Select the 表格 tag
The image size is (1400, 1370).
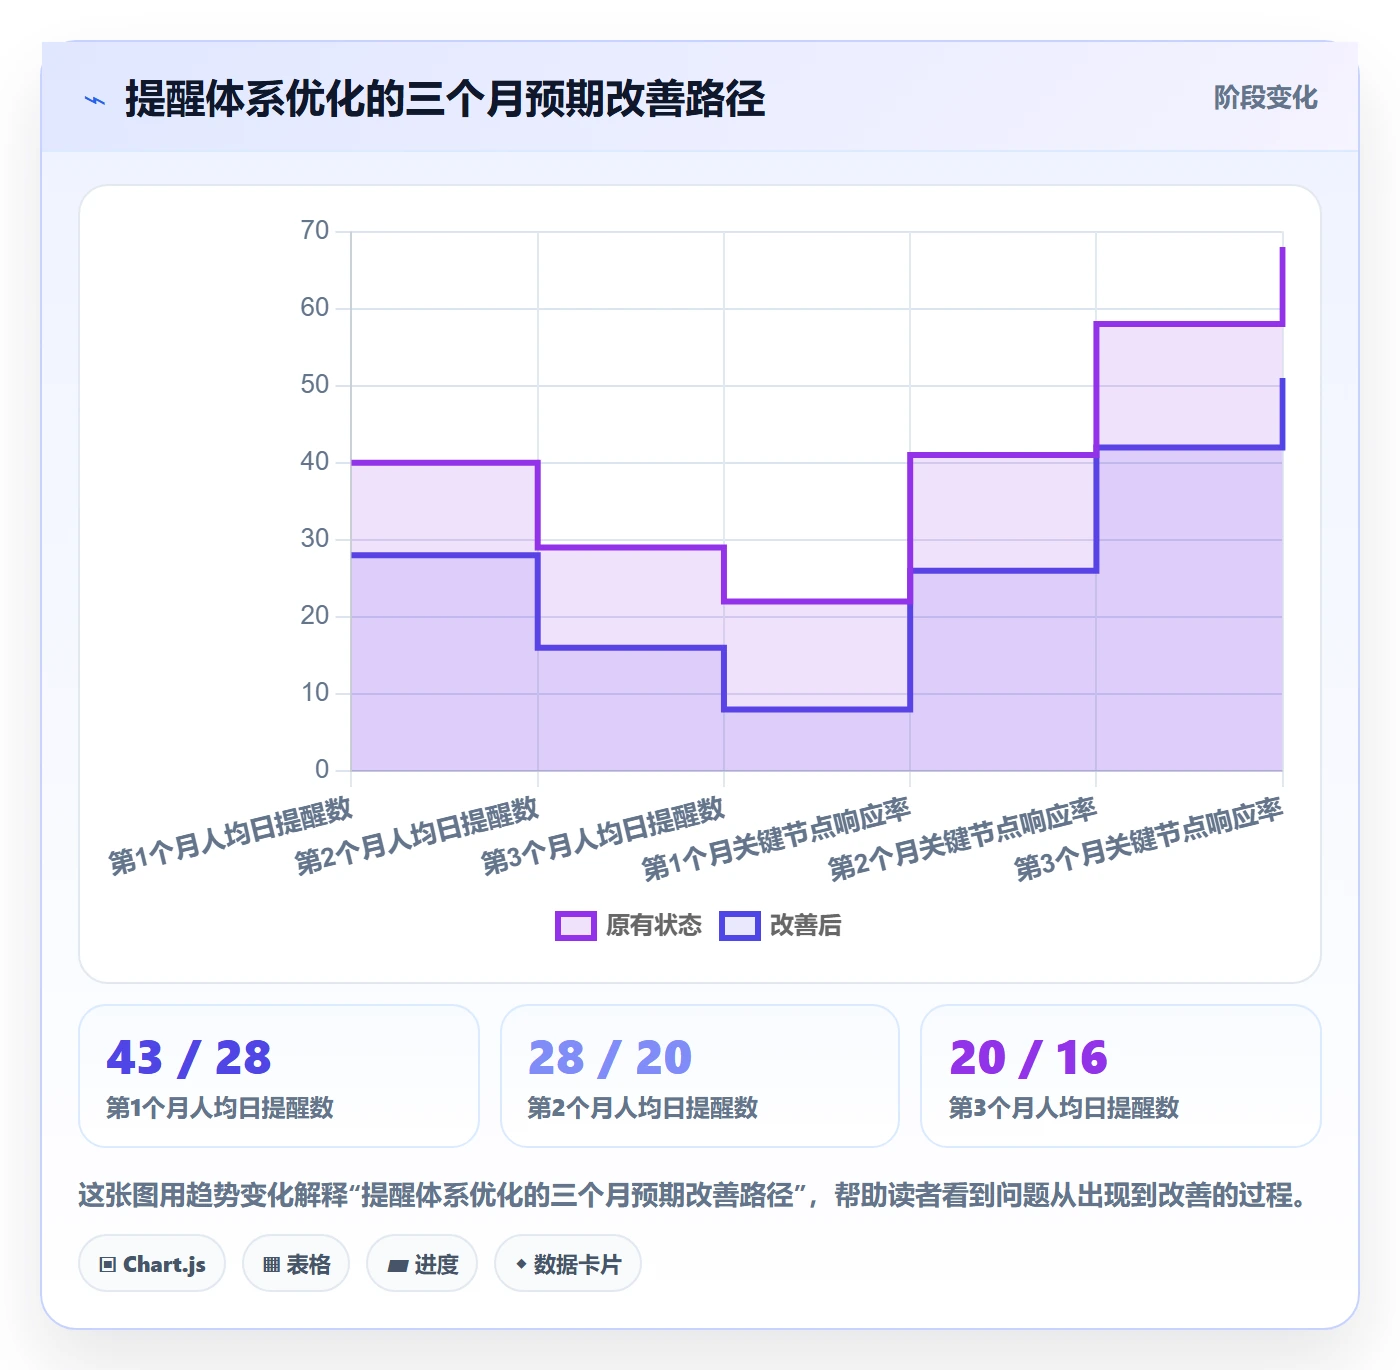296,1264
